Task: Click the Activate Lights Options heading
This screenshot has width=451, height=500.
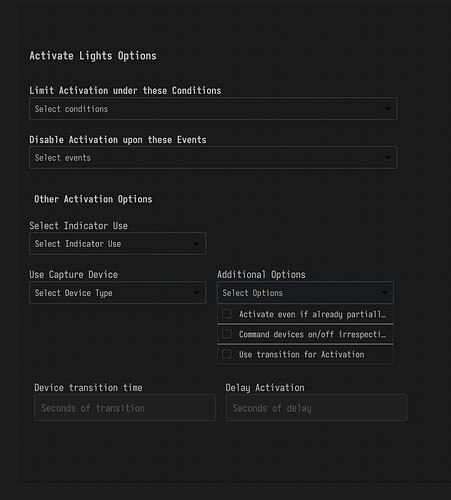Action: pyautogui.click(x=93, y=56)
